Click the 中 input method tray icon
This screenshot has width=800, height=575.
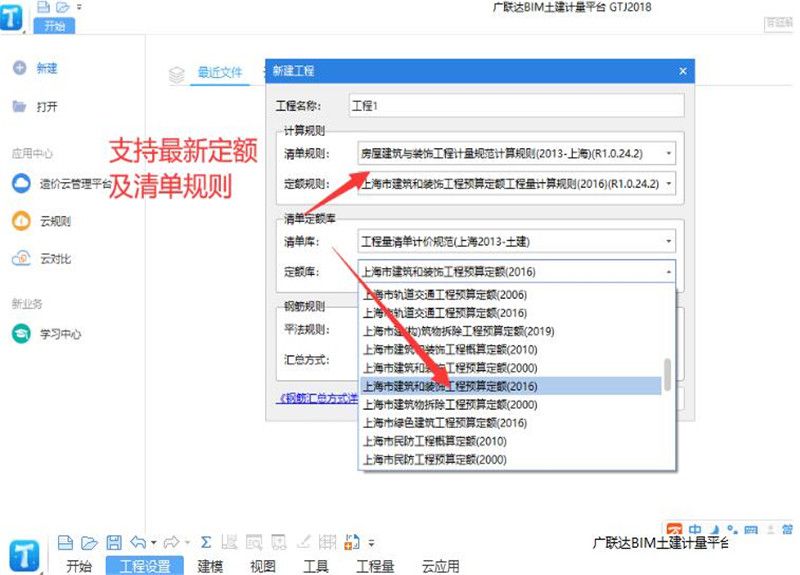coord(695,530)
